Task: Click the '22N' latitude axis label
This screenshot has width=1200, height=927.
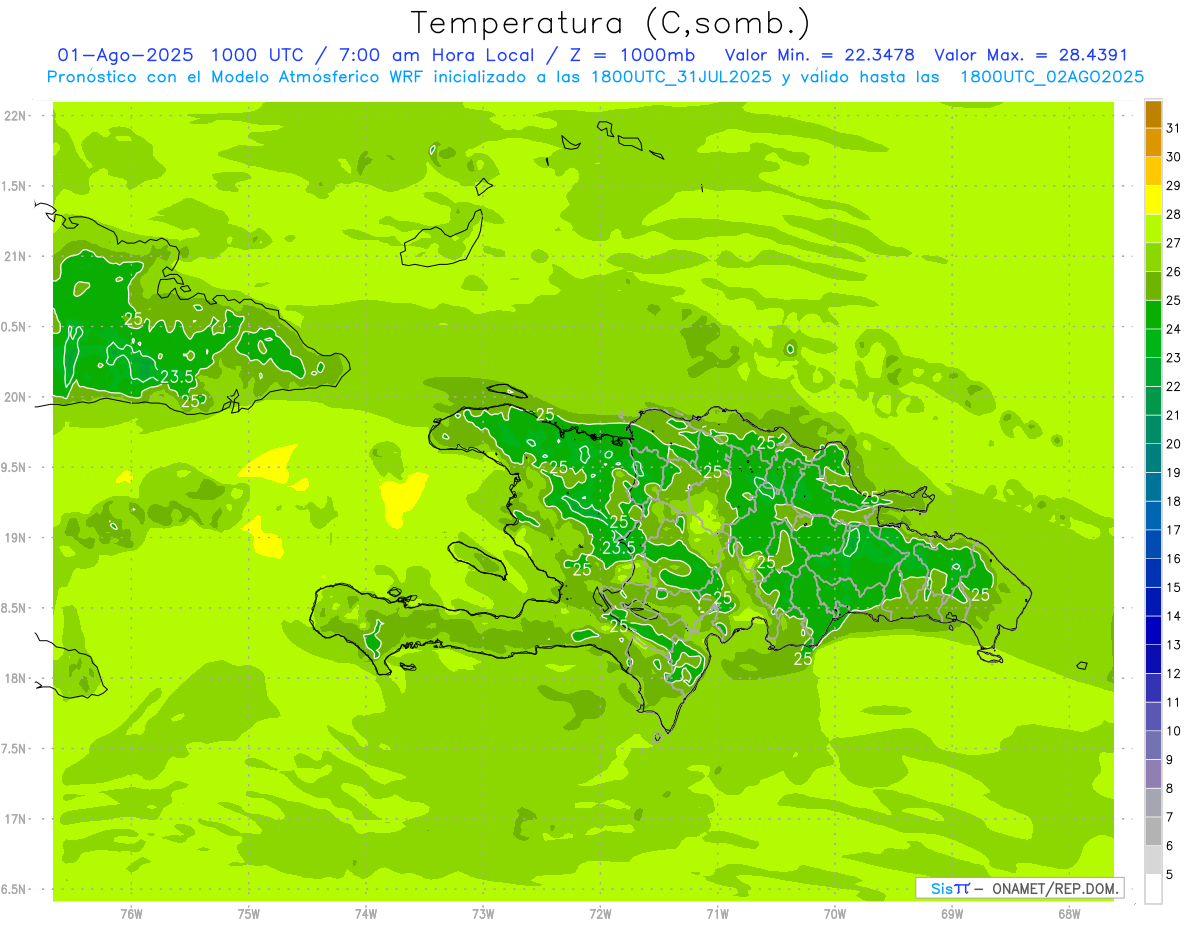Action: click(x=15, y=116)
